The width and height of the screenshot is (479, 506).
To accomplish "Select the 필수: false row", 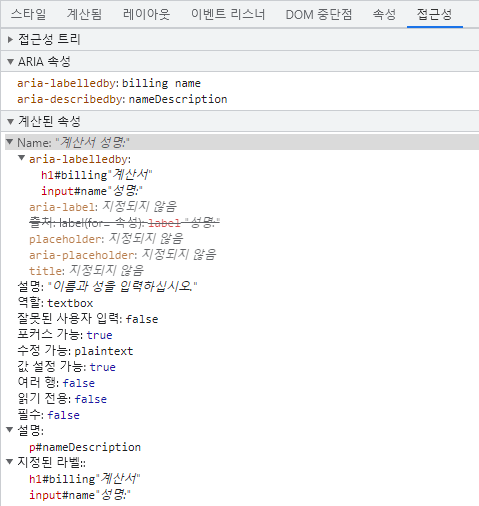I will click(48, 415).
